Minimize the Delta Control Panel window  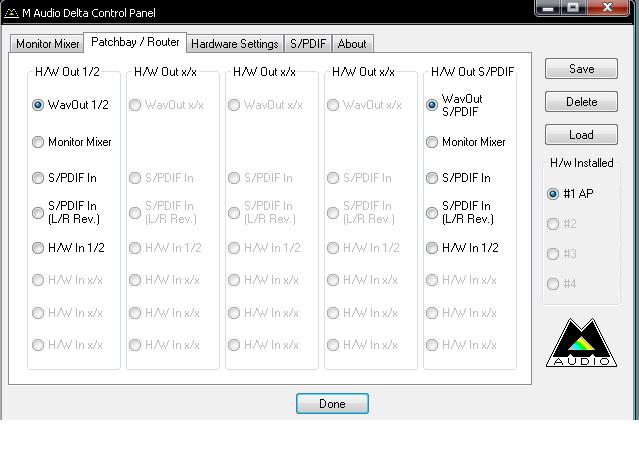tap(548, 8)
